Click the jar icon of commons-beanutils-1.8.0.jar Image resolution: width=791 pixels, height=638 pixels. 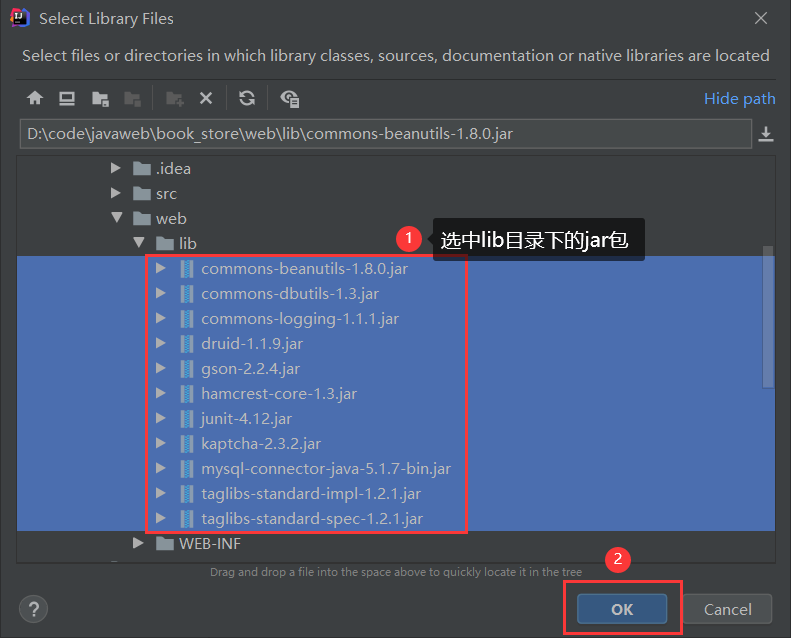pyautogui.click(x=187, y=269)
